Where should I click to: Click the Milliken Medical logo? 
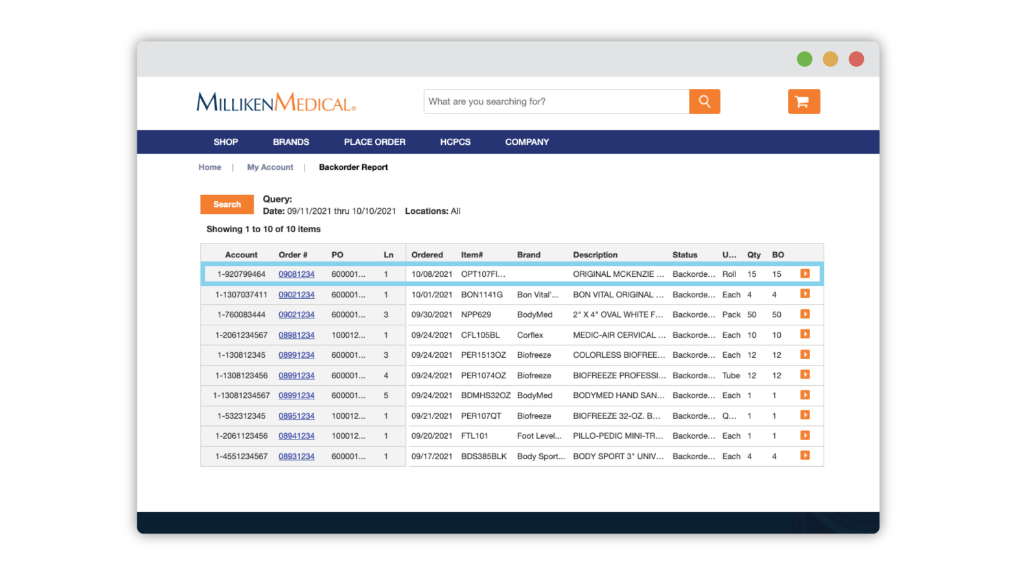(x=276, y=102)
